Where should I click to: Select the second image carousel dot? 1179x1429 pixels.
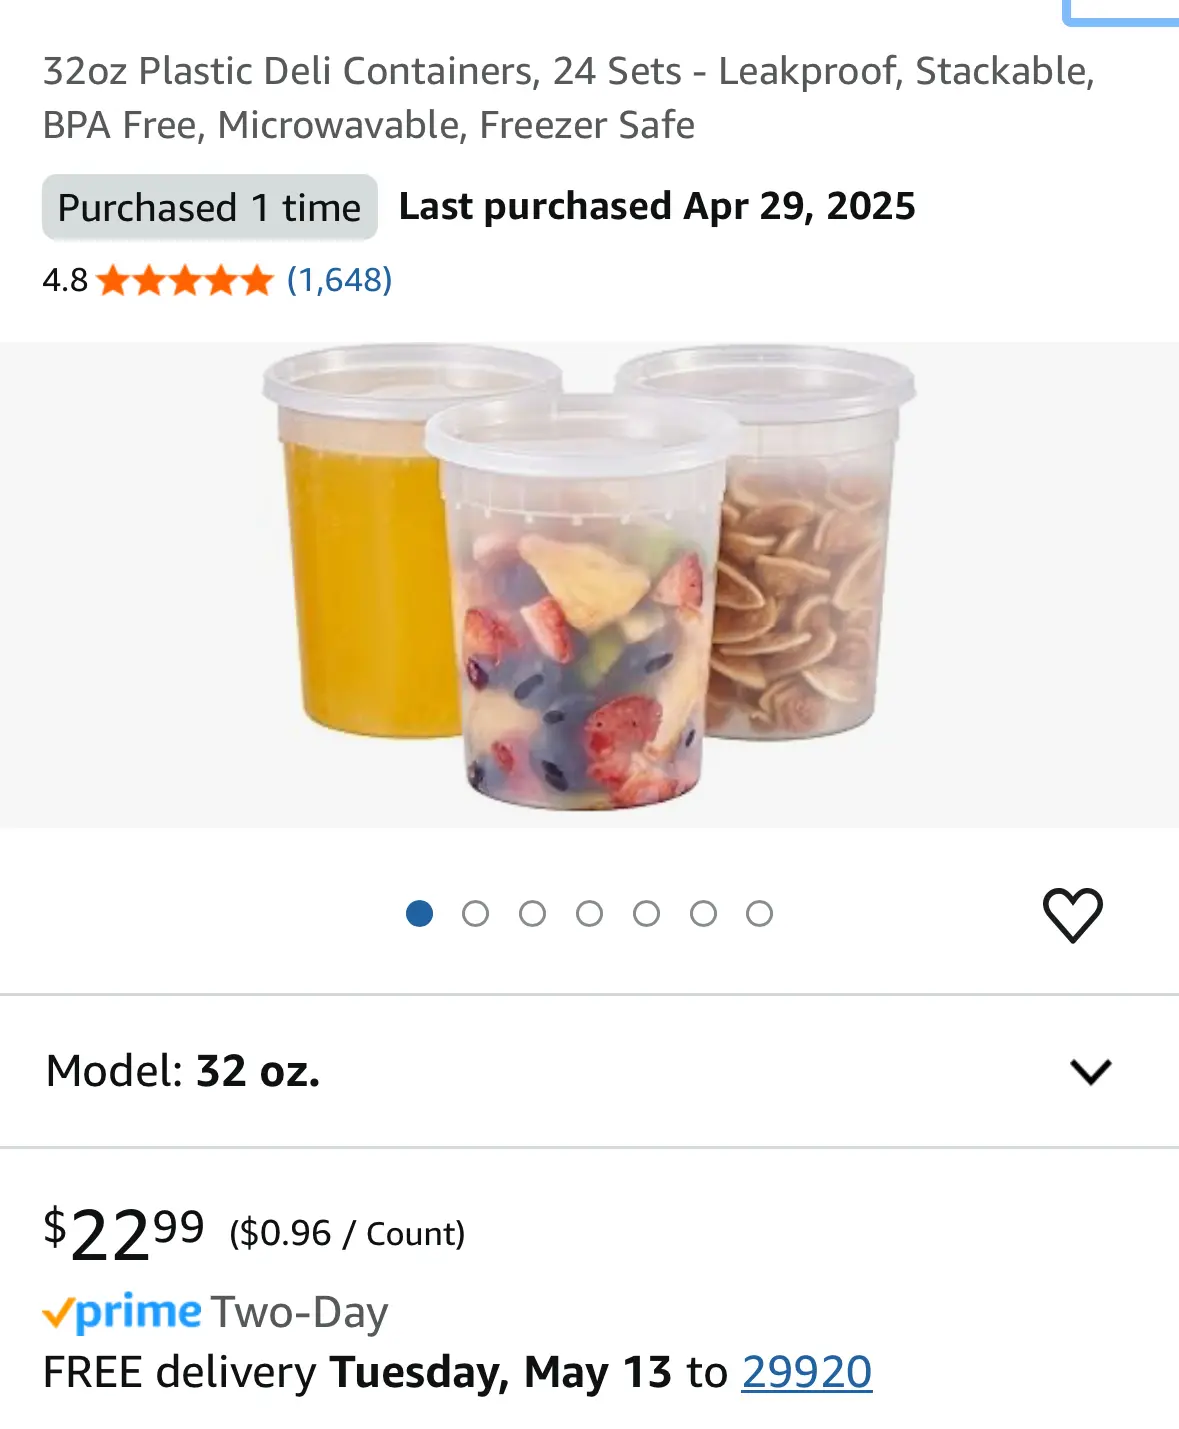point(476,913)
